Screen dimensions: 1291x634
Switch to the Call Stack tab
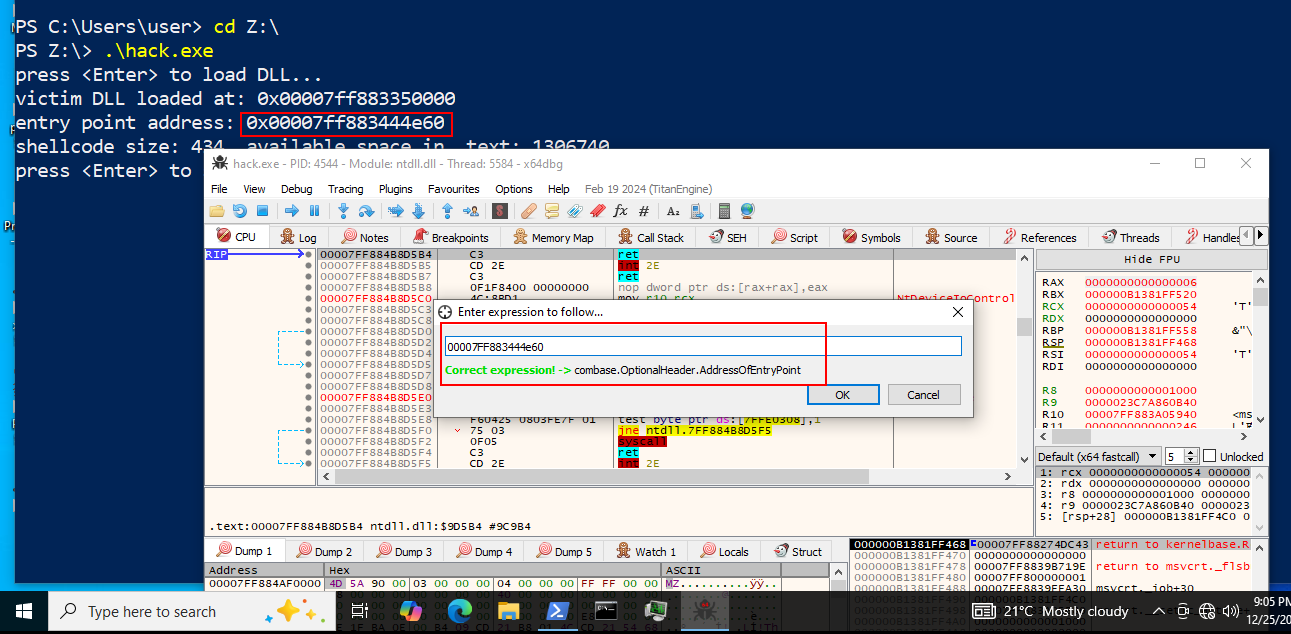pos(650,237)
